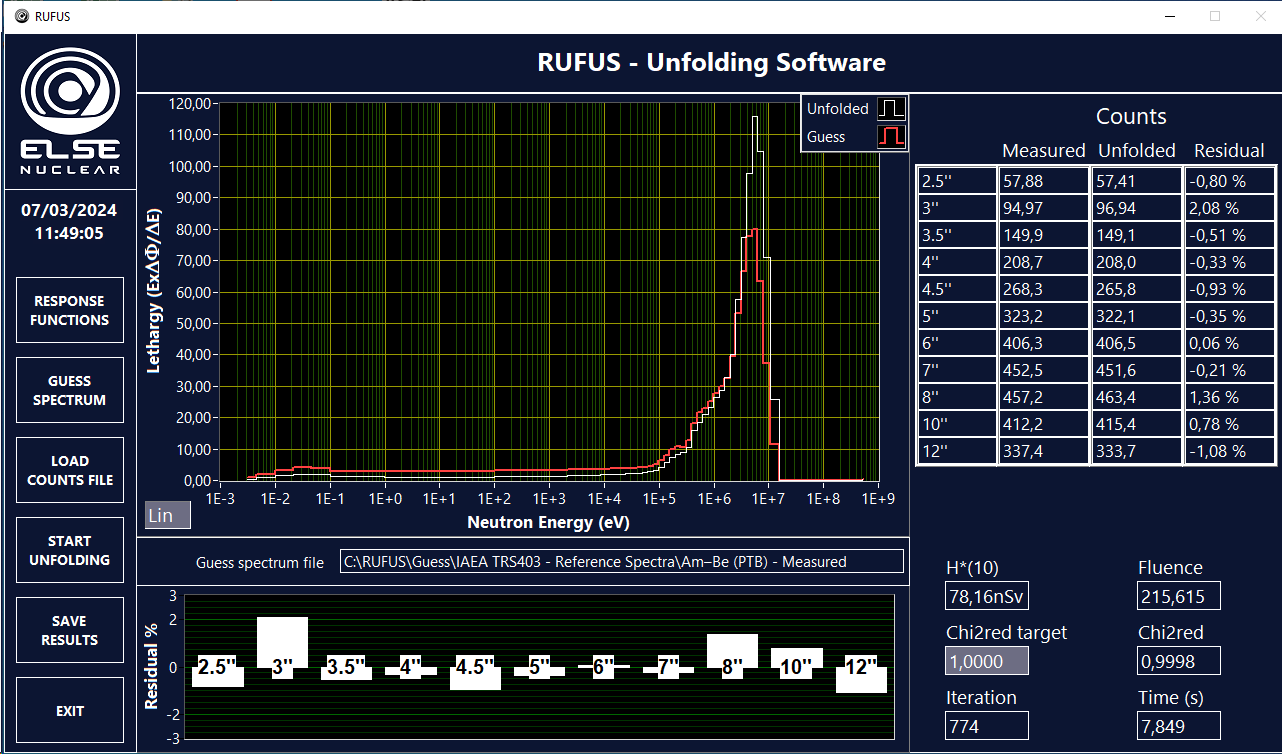Maximize the RUFUS window
Viewport: 1282px width, 754px height.
[1215, 16]
